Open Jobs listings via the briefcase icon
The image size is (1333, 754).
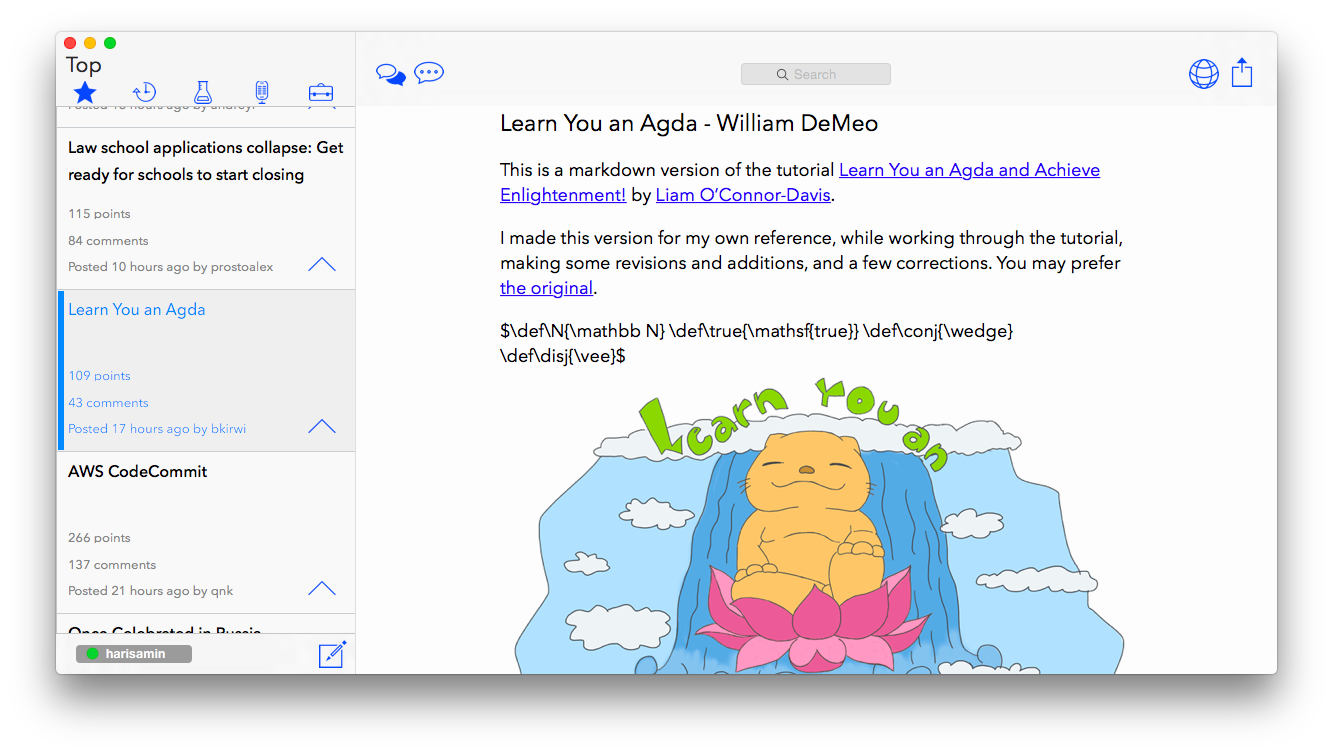click(321, 92)
